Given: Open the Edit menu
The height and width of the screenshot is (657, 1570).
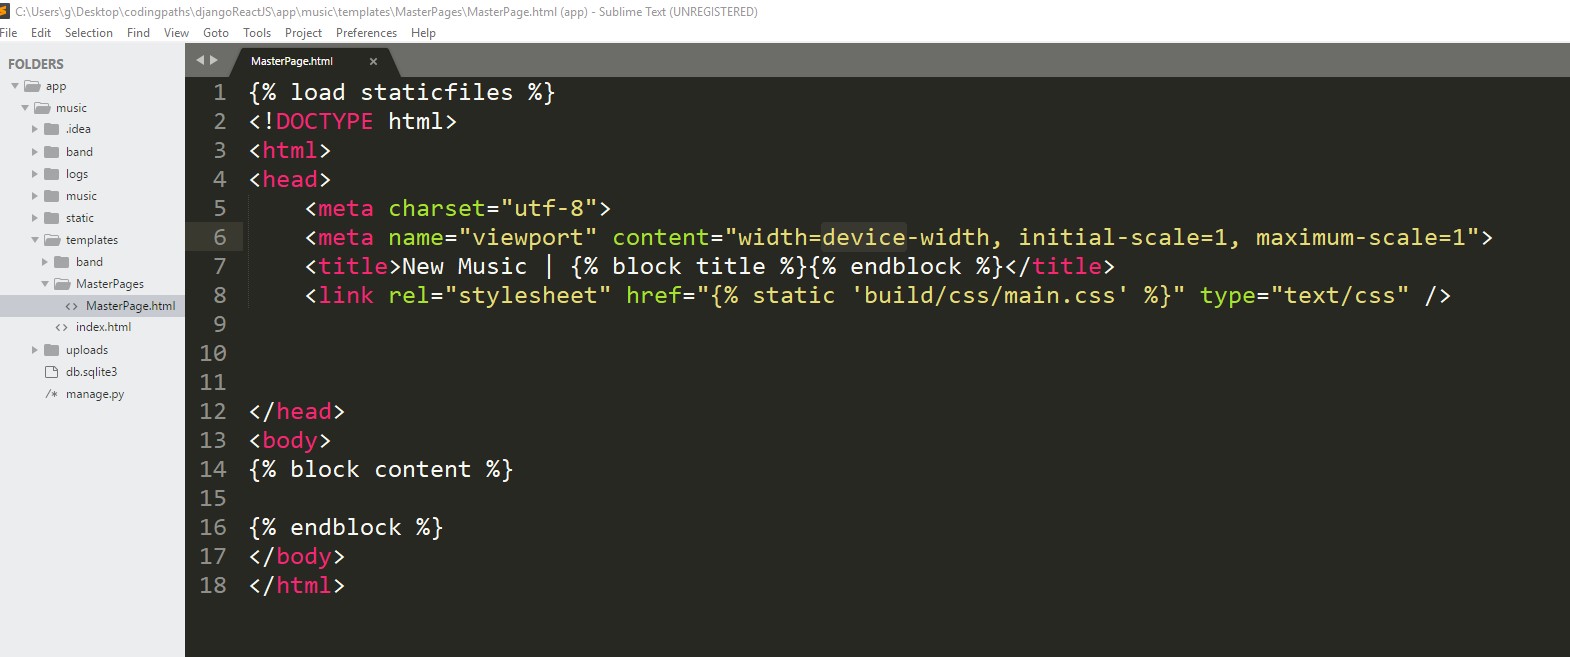Looking at the screenshot, I should tap(41, 33).
